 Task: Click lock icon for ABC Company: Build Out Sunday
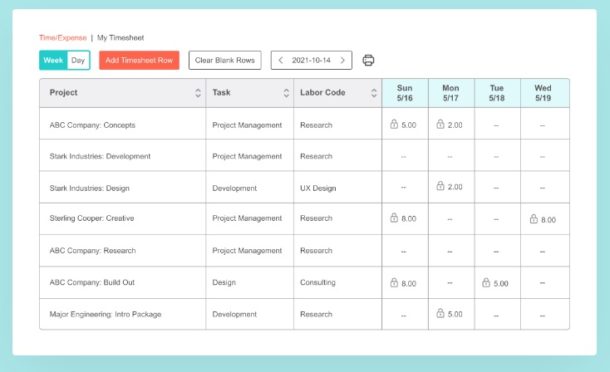coord(394,283)
